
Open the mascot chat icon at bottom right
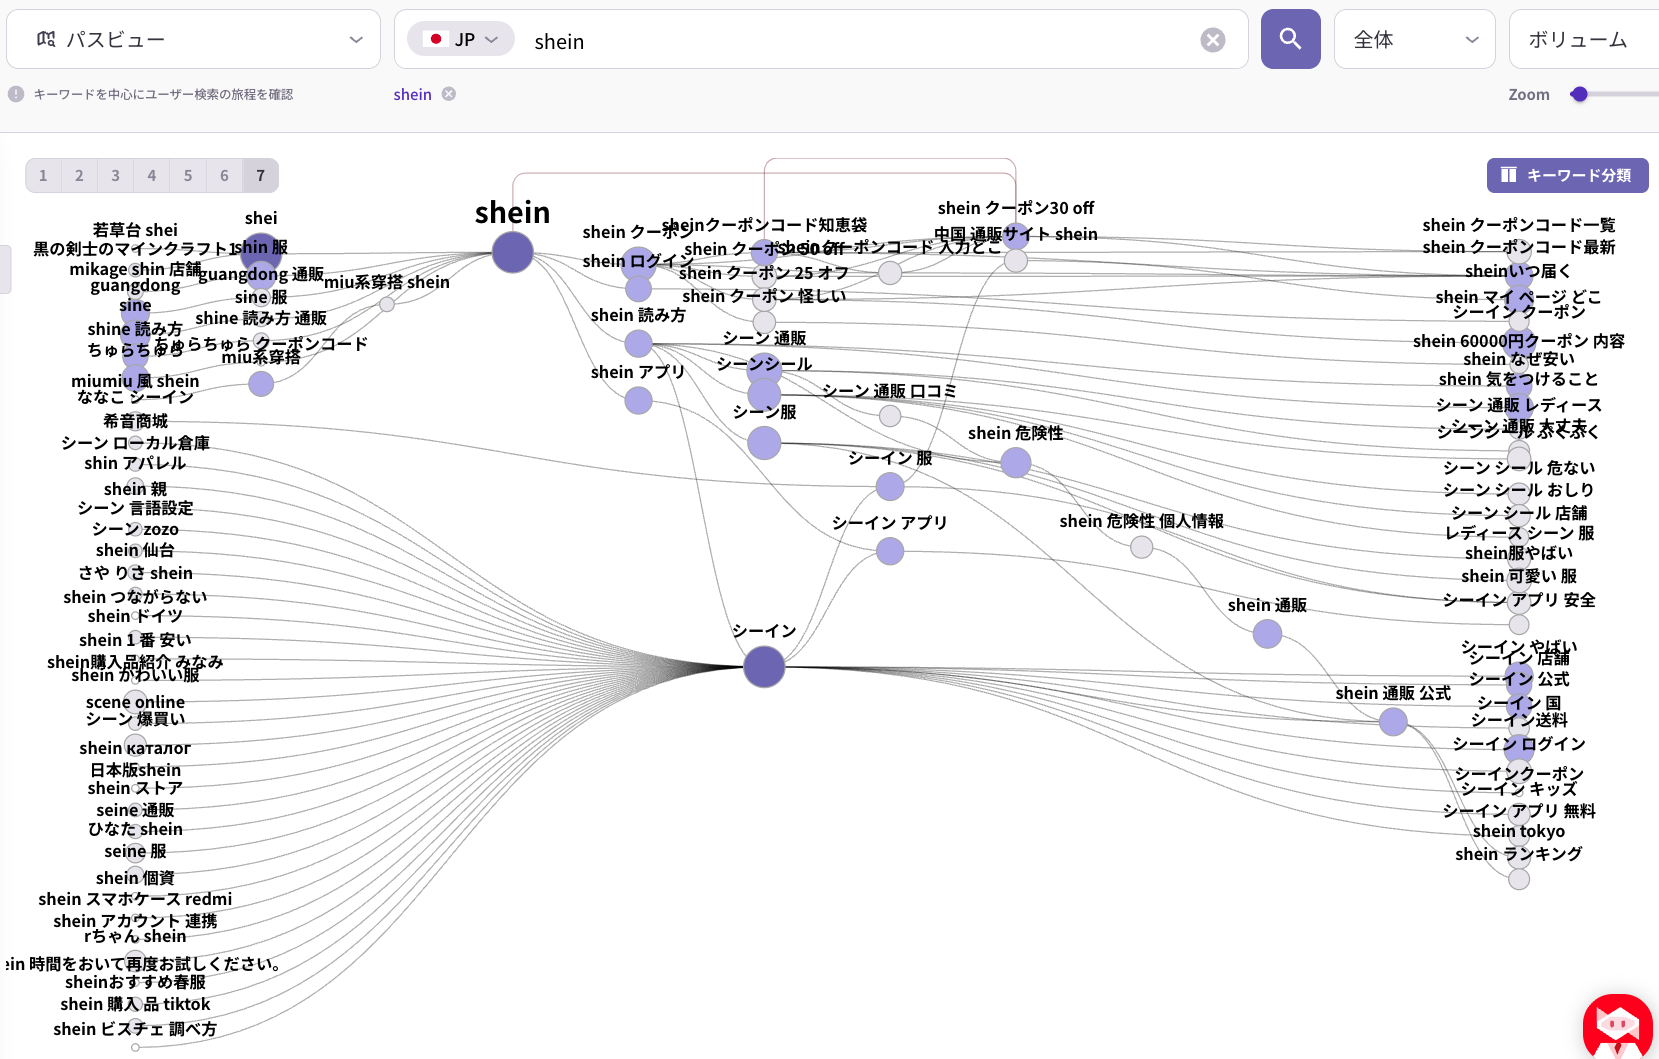pyautogui.click(x=1617, y=1026)
